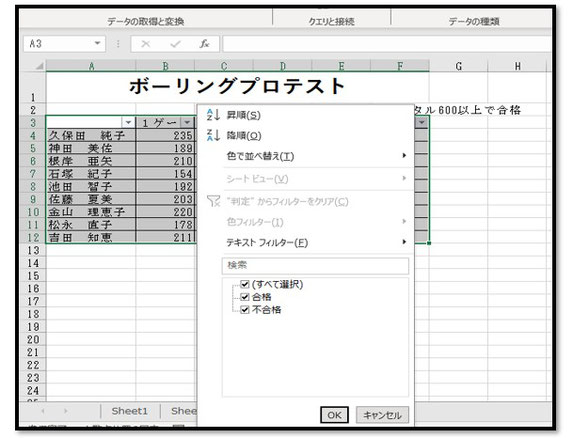This screenshot has height=438, width=573.
Task: Open the Name Box dropdown arrow
Action: tap(97, 43)
